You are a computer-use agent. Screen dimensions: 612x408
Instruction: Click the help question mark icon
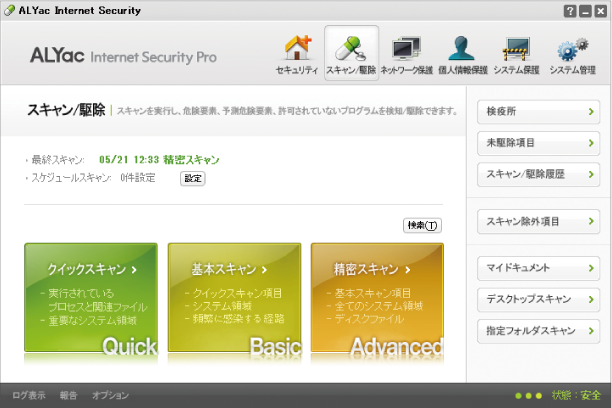(570, 11)
